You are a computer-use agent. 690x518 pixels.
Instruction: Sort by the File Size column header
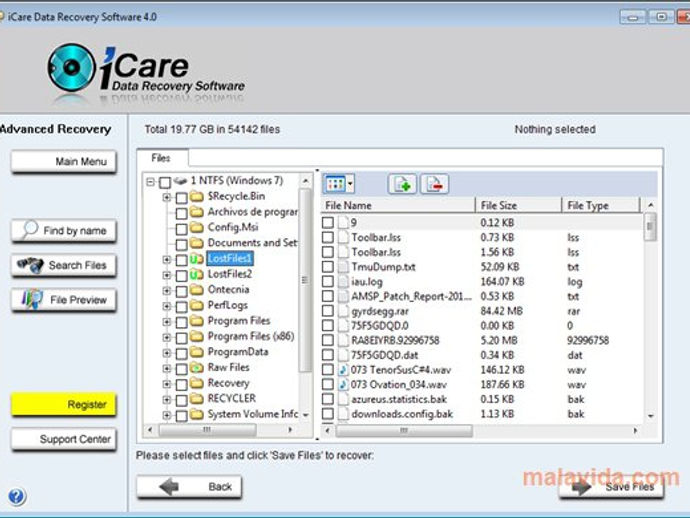click(518, 206)
